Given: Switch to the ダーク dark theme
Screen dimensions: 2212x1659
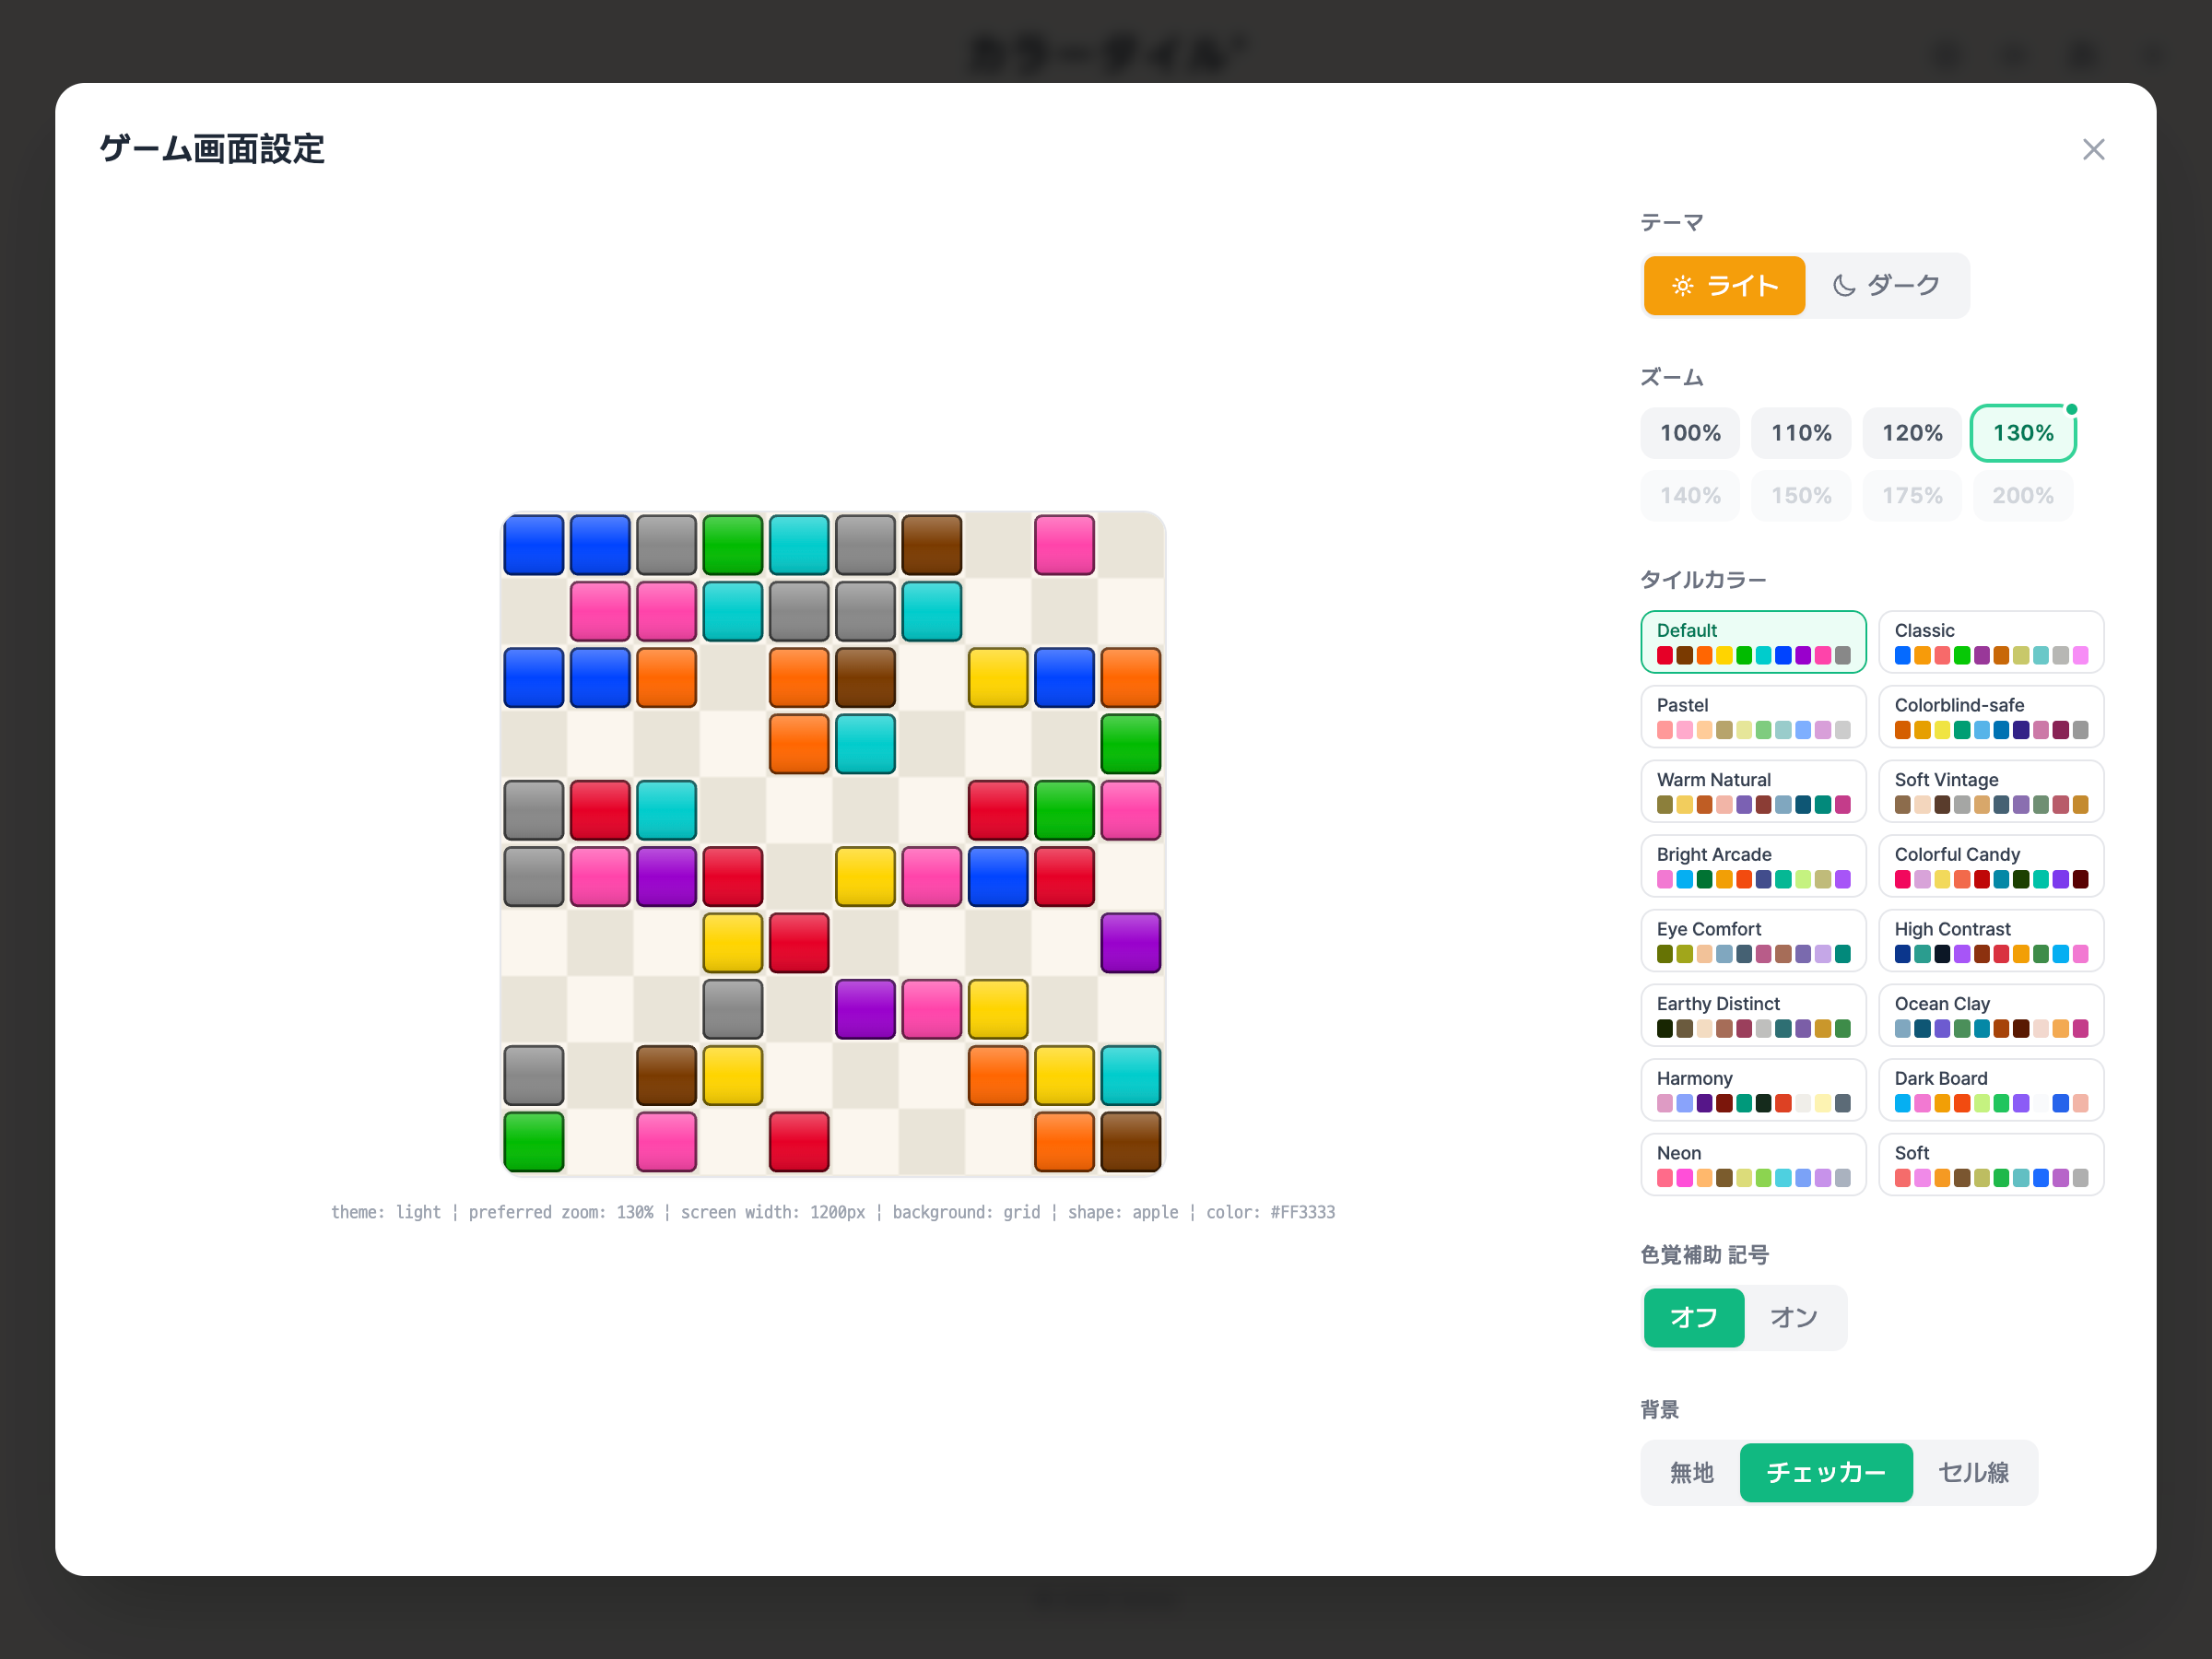Looking at the screenshot, I should point(1886,286).
